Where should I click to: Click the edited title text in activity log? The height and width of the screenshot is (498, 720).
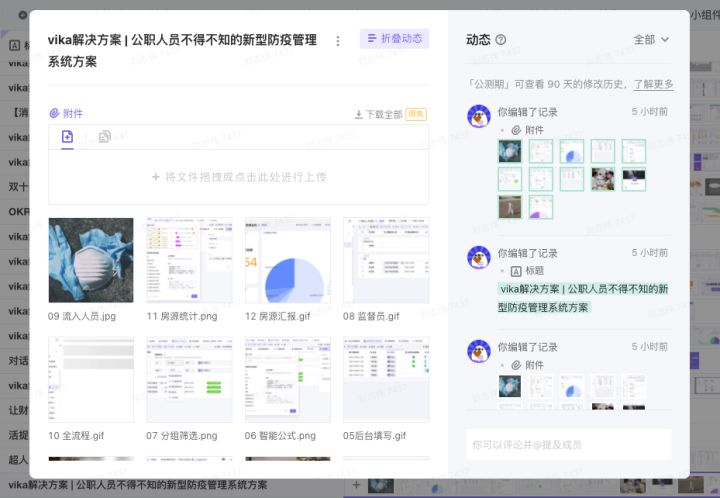(x=583, y=298)
